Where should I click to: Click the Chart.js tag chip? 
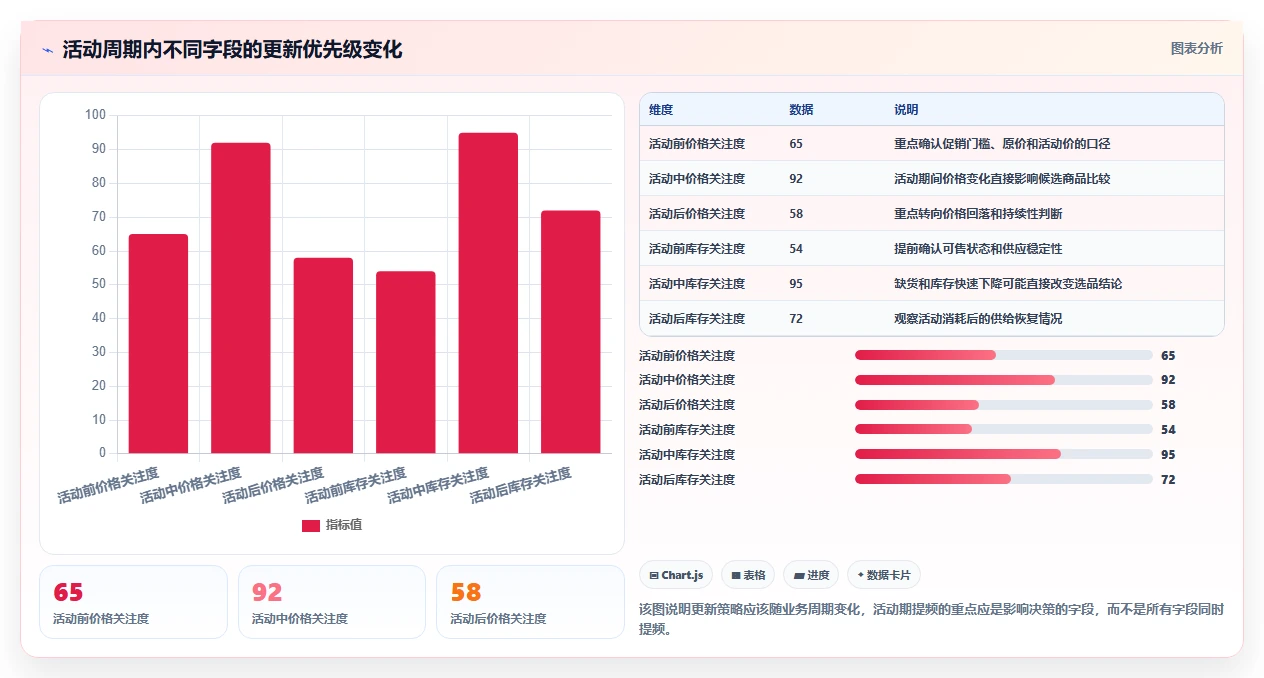tap(676, 575)
